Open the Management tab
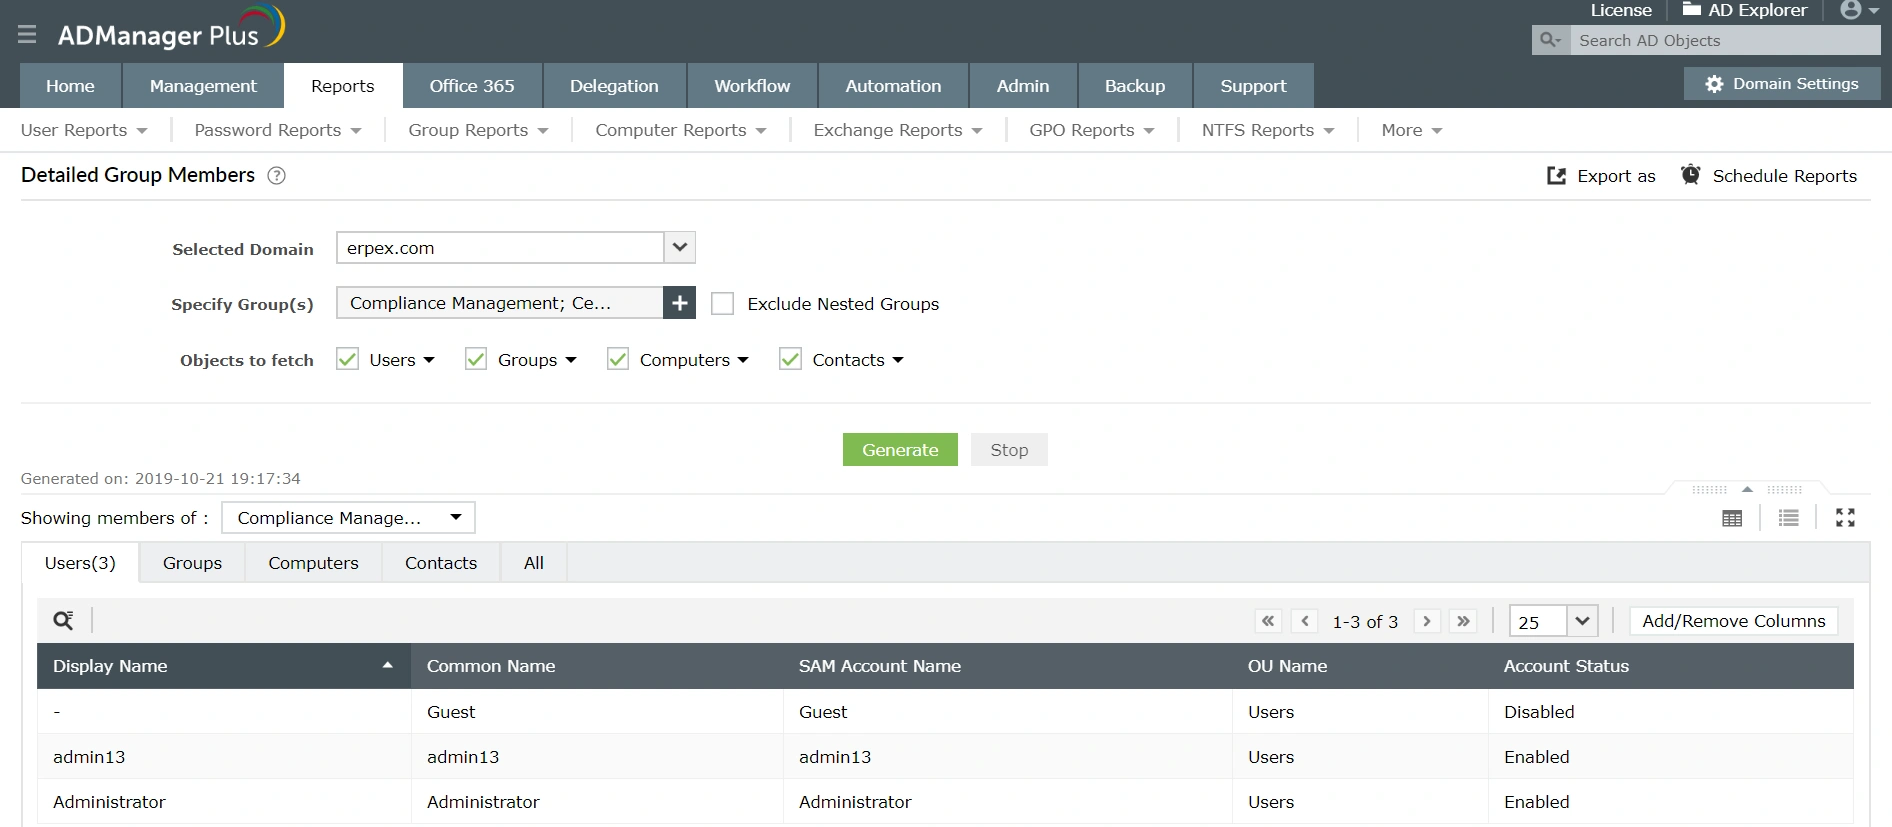 coord(203,86)
